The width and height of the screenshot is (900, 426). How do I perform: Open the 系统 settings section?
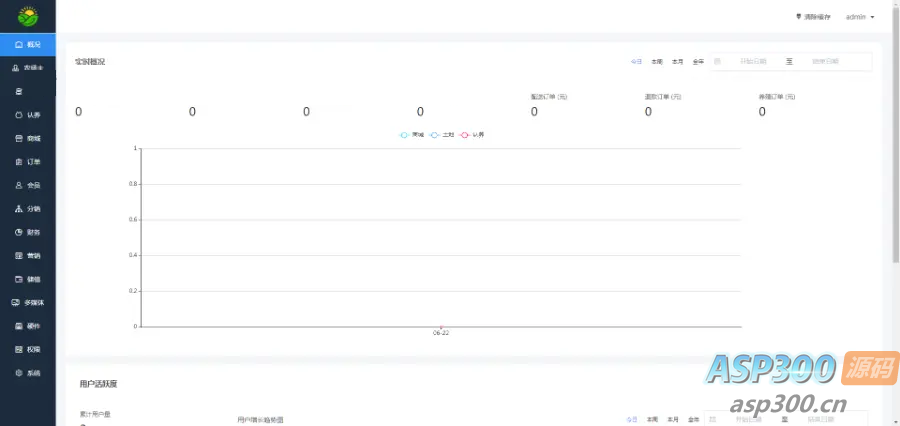[x=28, y=373]
